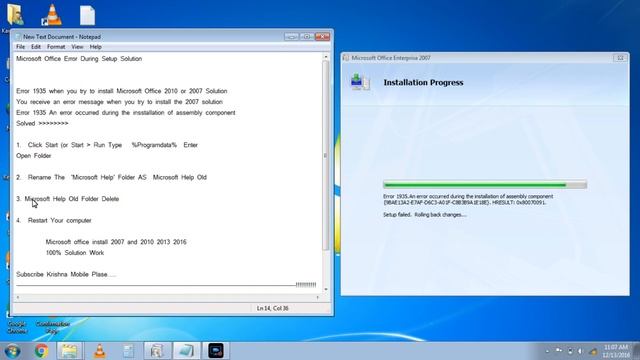The height and width of the screenshot is (360, 640).
Task: Click the 'Subscribe Krishna Mobile Plase' line
Action: [66, 274]
